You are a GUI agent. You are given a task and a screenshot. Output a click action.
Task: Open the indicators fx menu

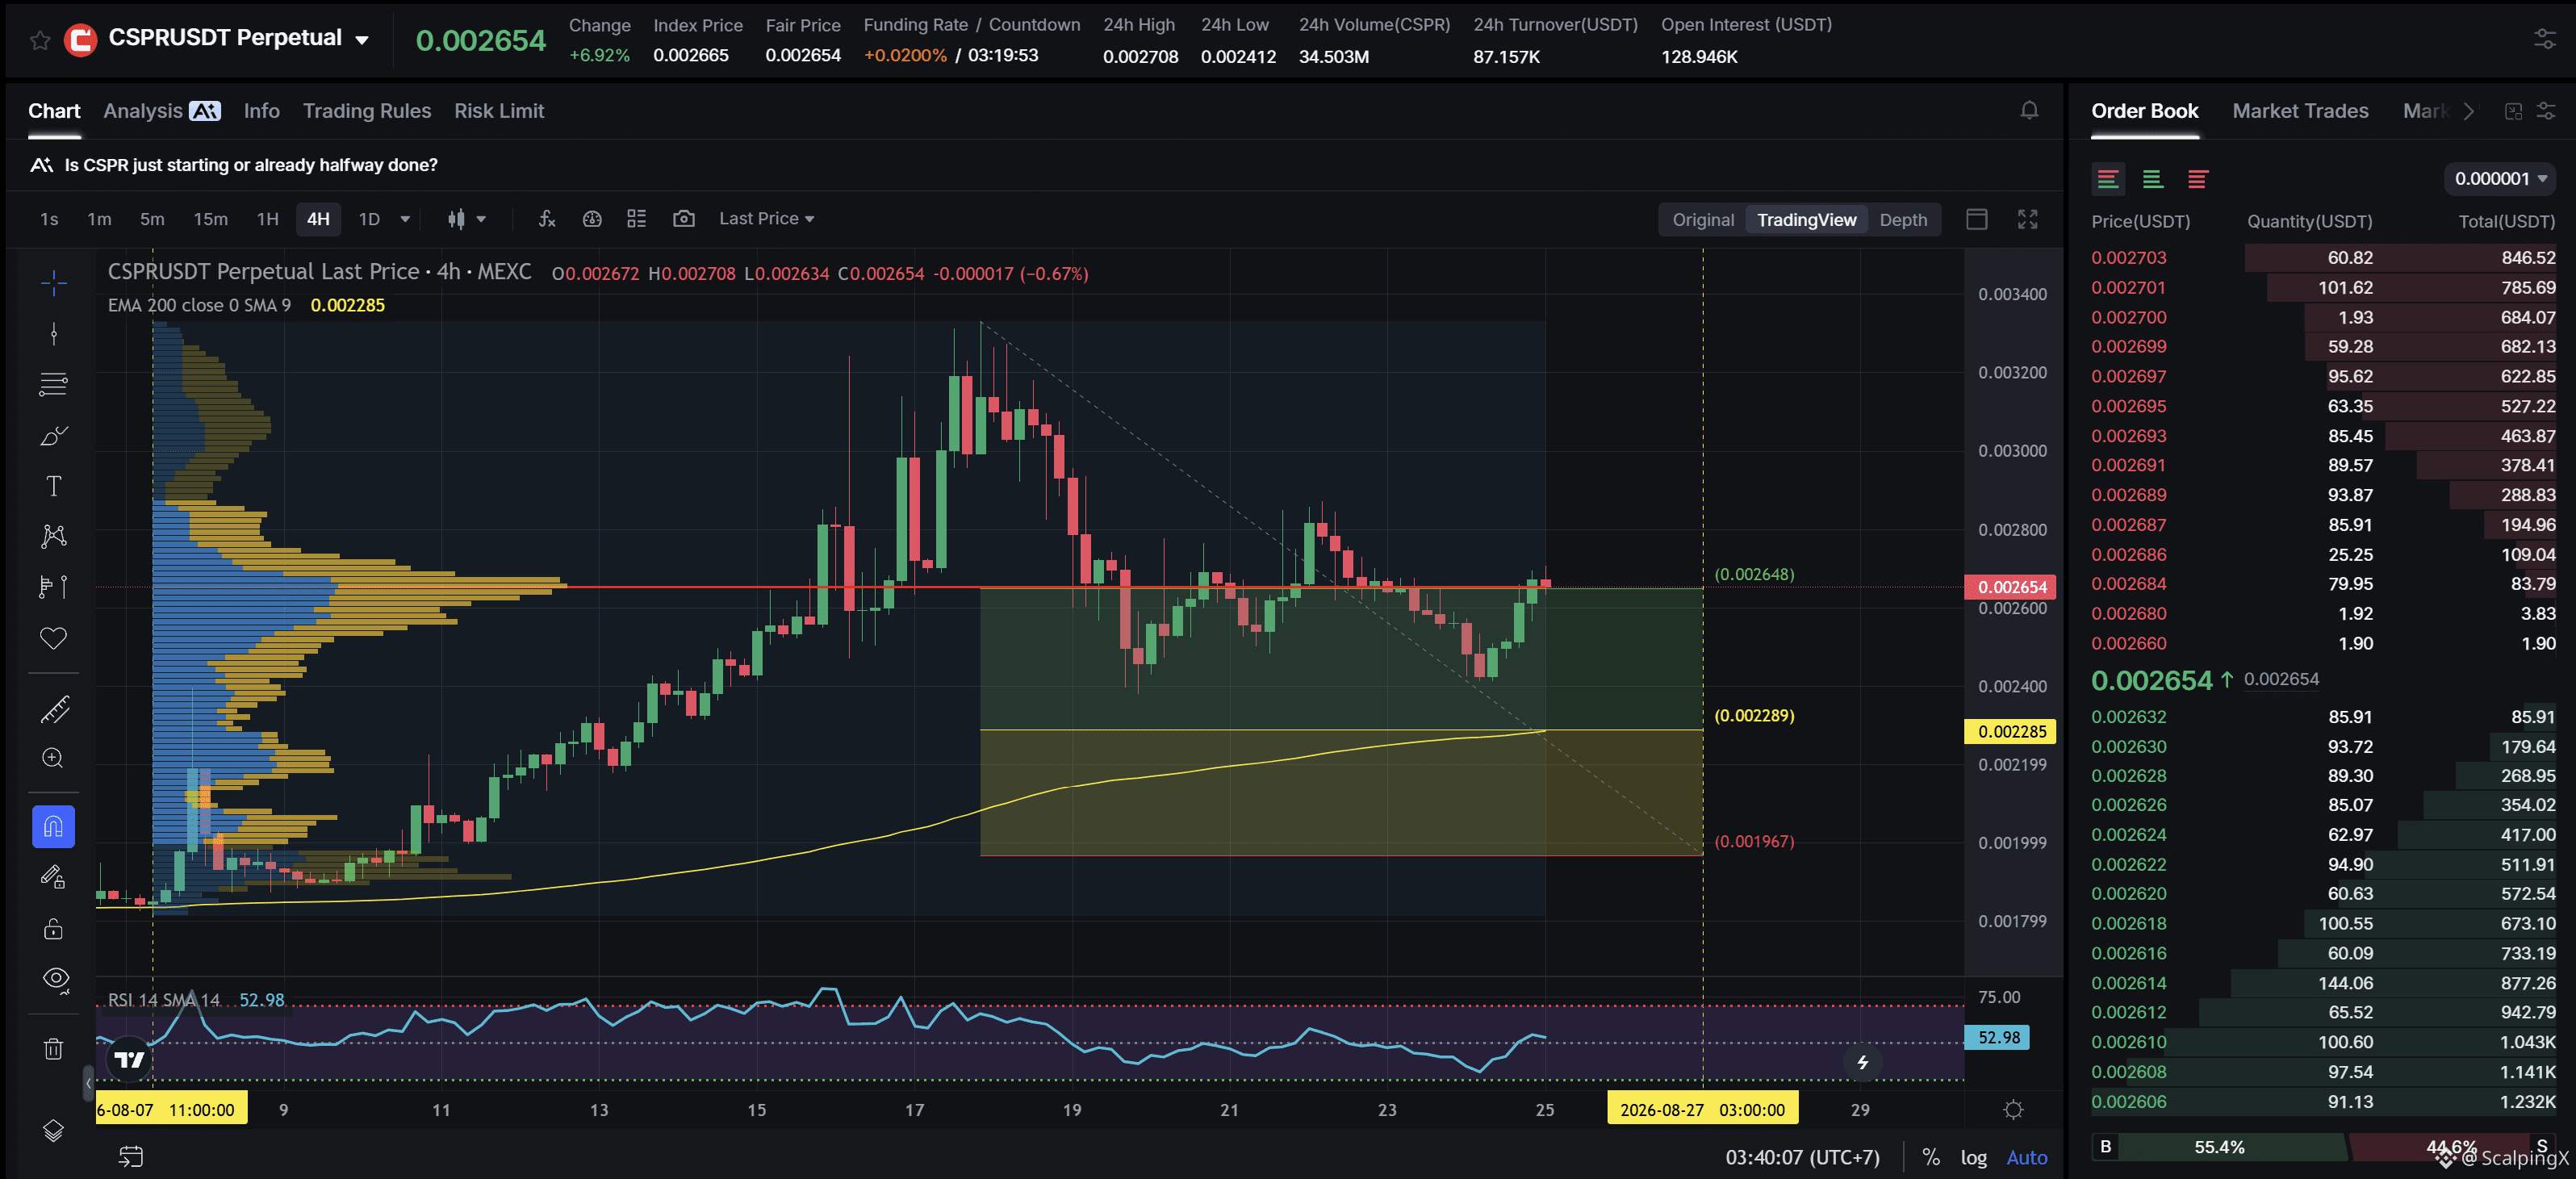pos(547,219)
